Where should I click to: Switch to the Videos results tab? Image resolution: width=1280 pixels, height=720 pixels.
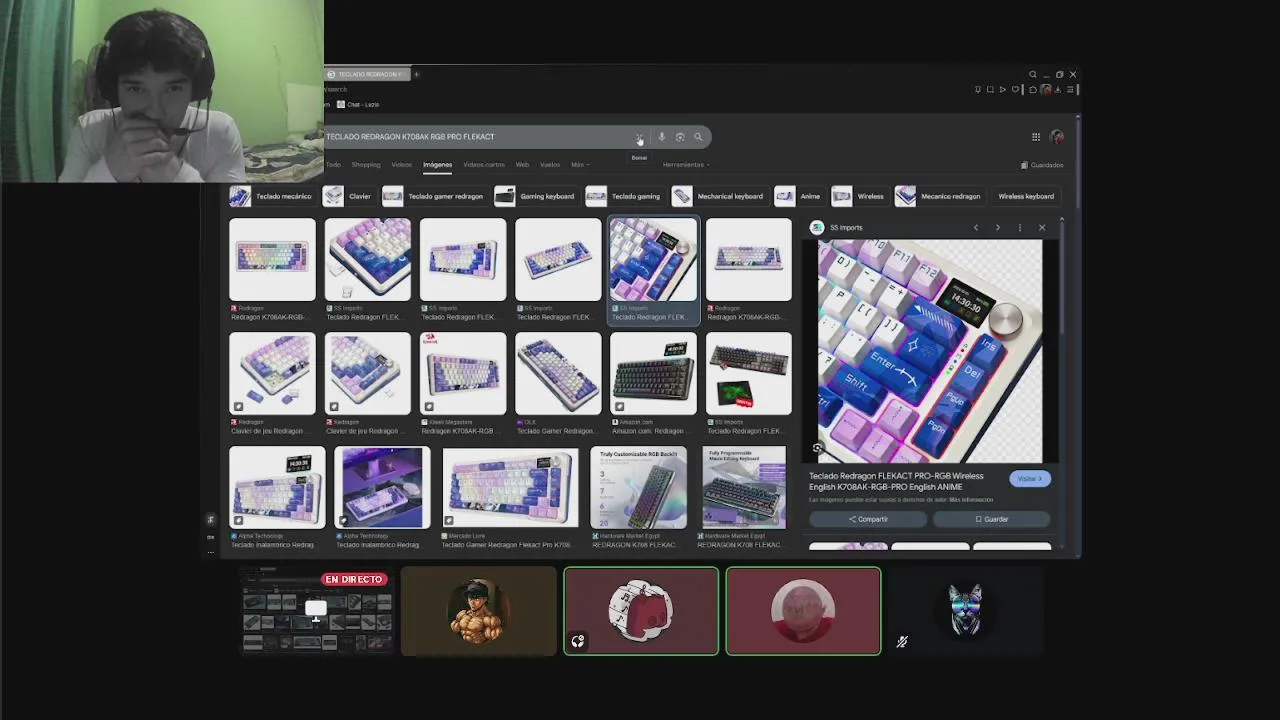pyautogui.click(x=401, y=165)
